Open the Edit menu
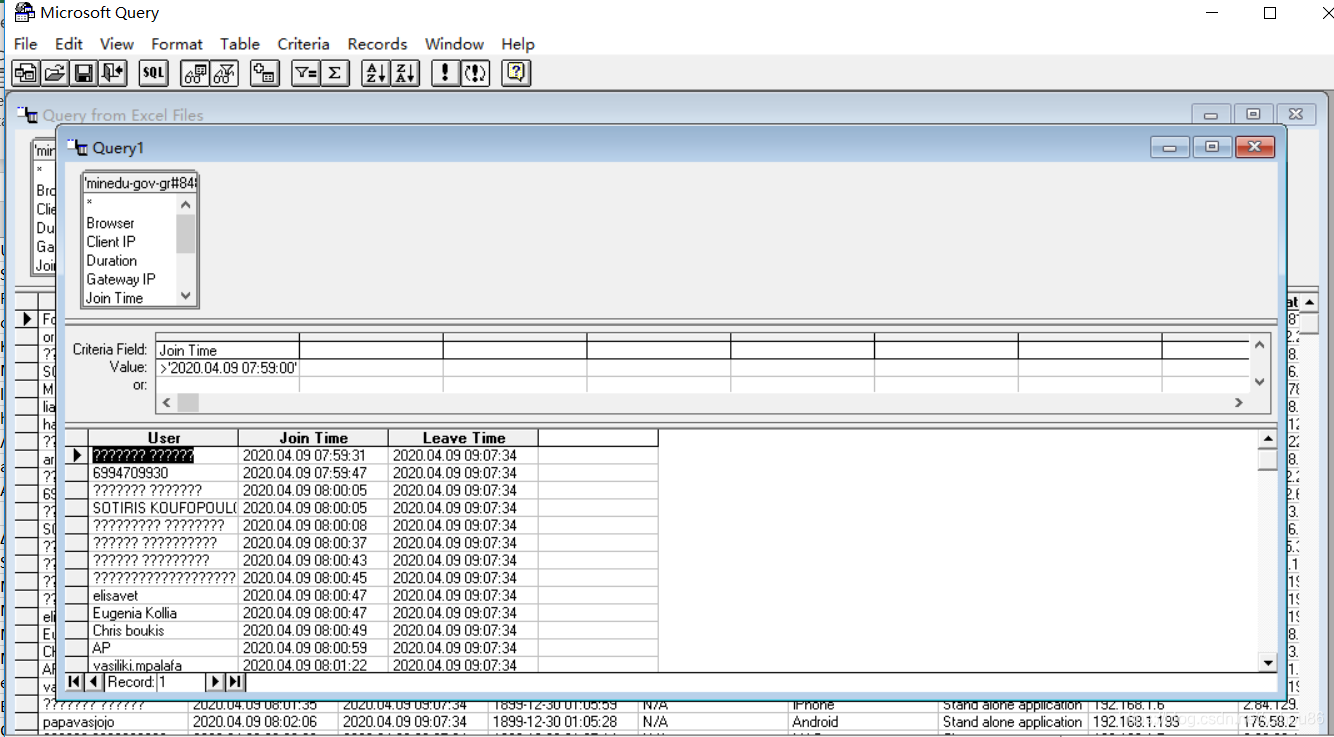The width and height of the screenshot is (1334, 737). 69,44
